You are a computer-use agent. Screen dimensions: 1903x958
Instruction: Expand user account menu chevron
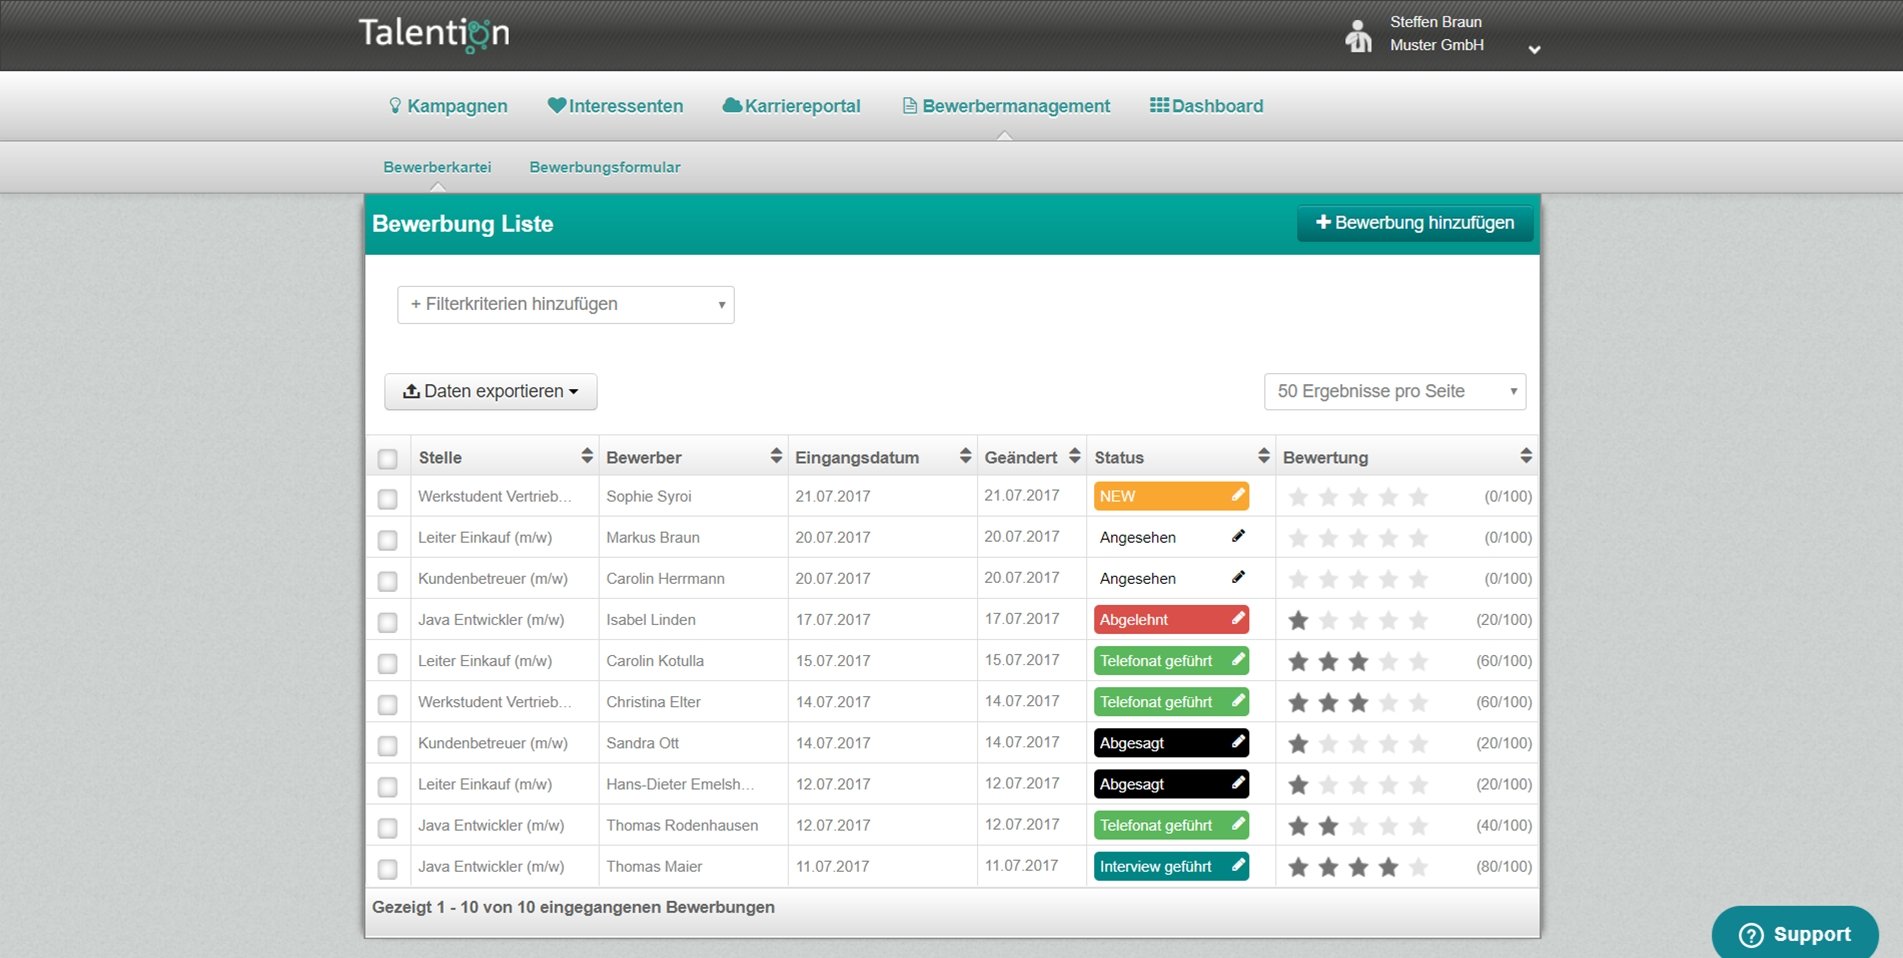click(x=1534, y=49)
